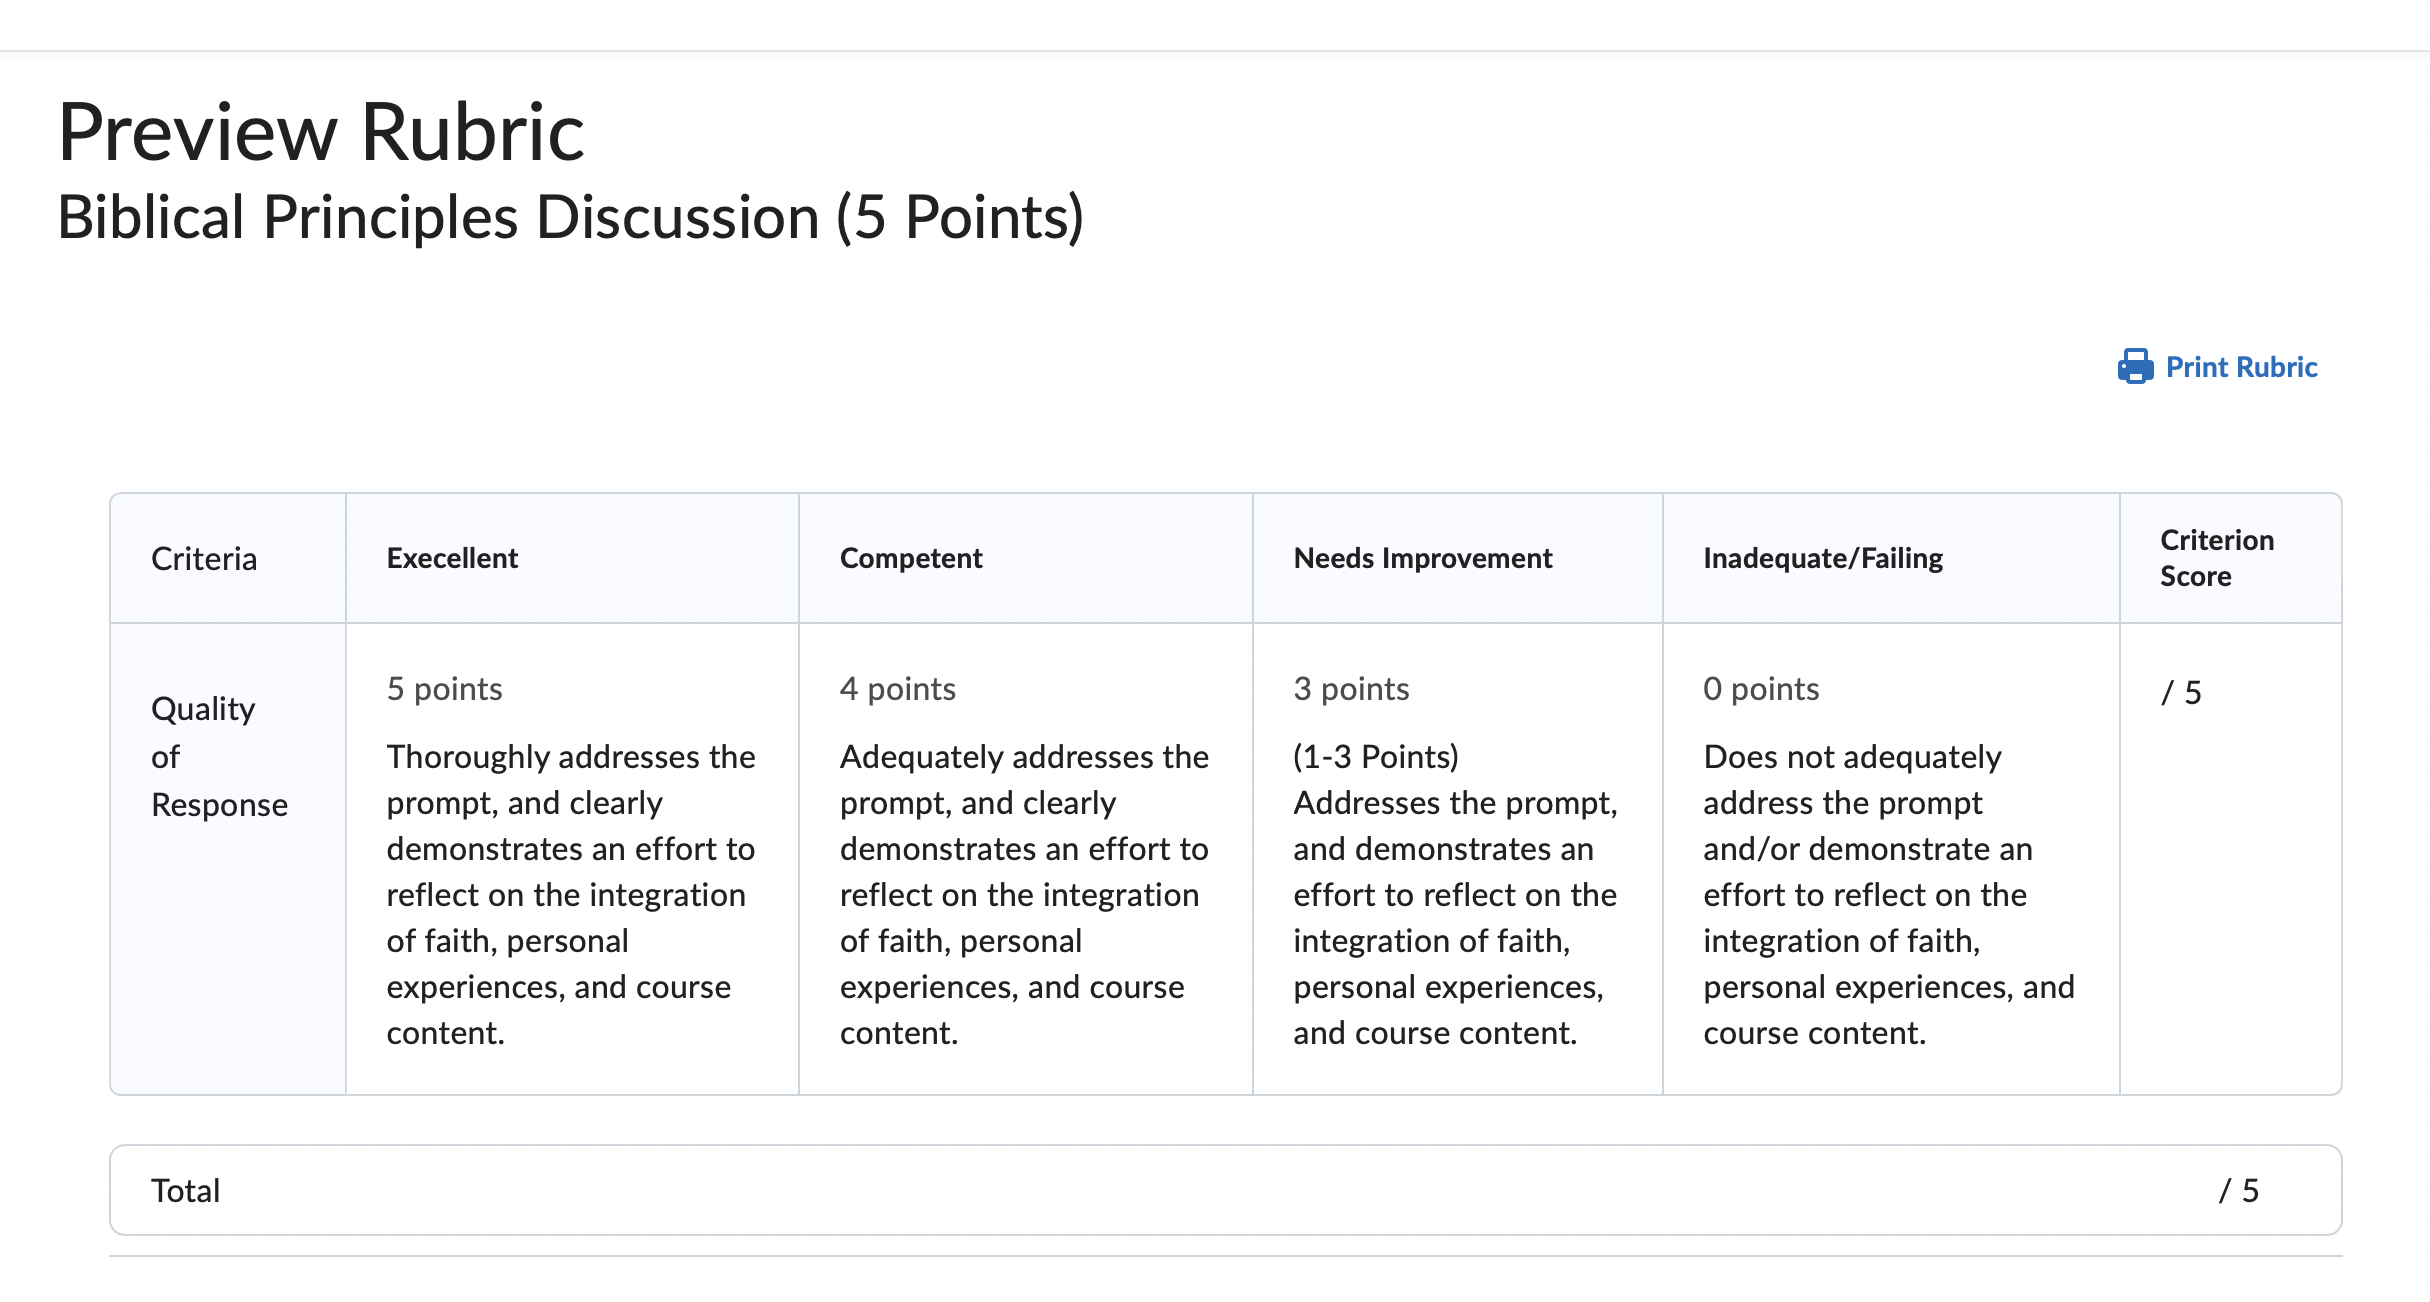Click the Preview Rubric heading

321,132
